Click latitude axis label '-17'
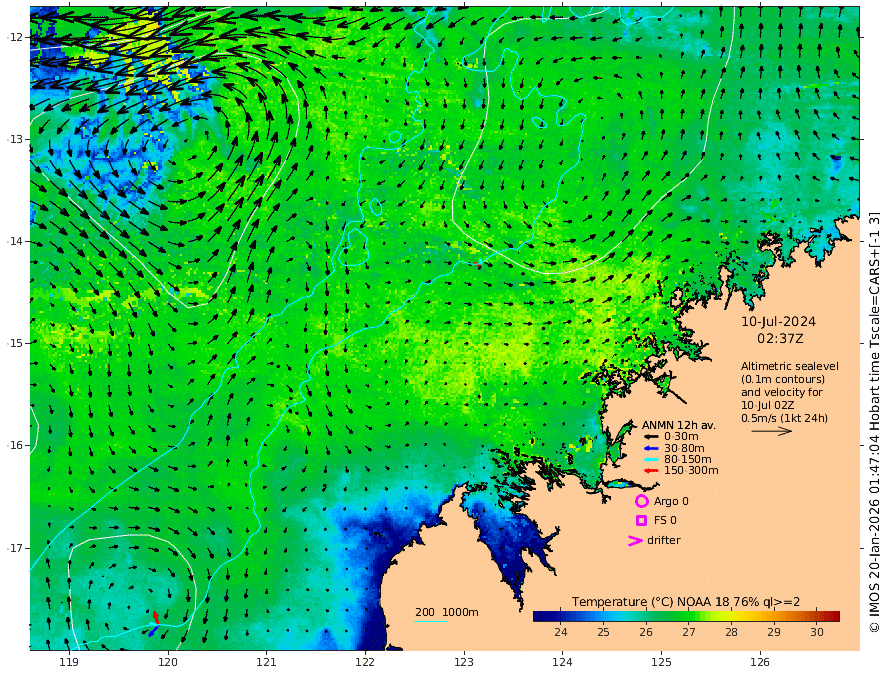This screenshot has height=680, width=880. 15,548
